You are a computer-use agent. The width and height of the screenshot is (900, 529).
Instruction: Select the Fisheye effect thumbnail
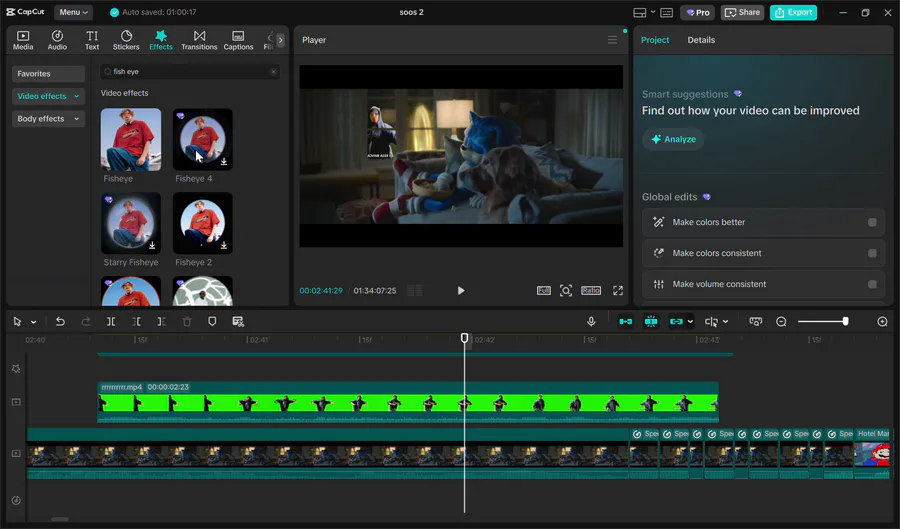click(131, 139)
